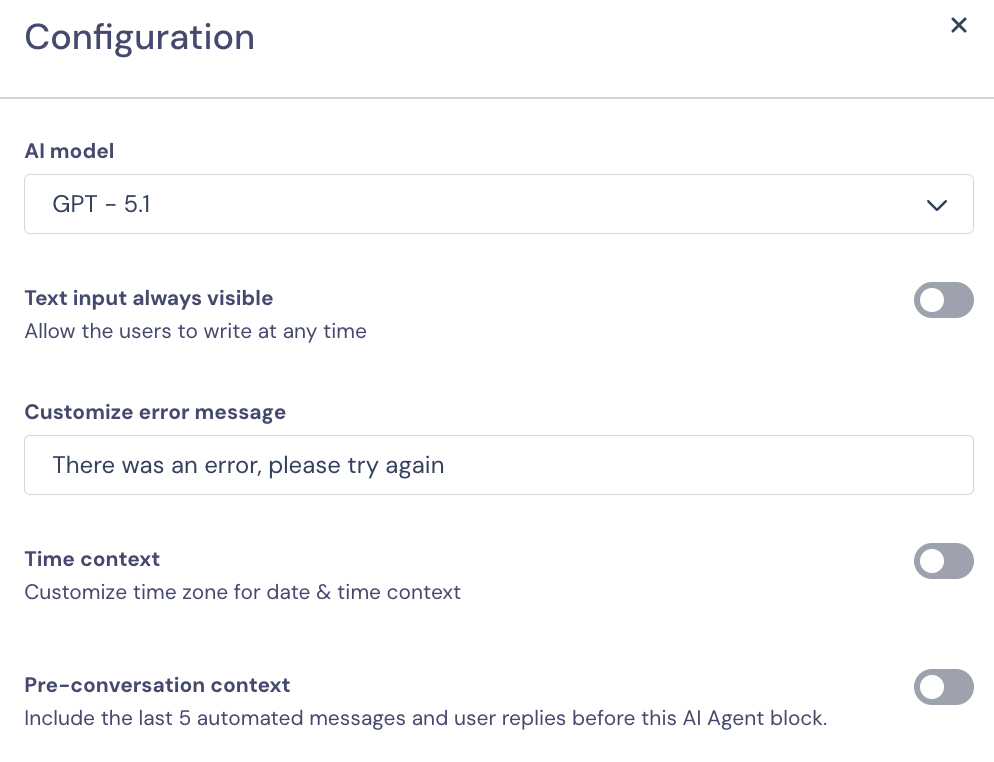The image size is (994, 762).
Task: Focus the Customize error message input field
Action: click(498, 465)
